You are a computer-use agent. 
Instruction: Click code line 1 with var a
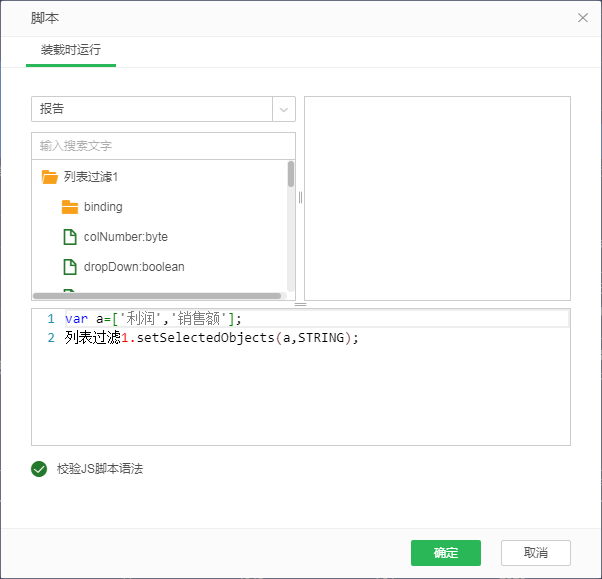(153, 319)
